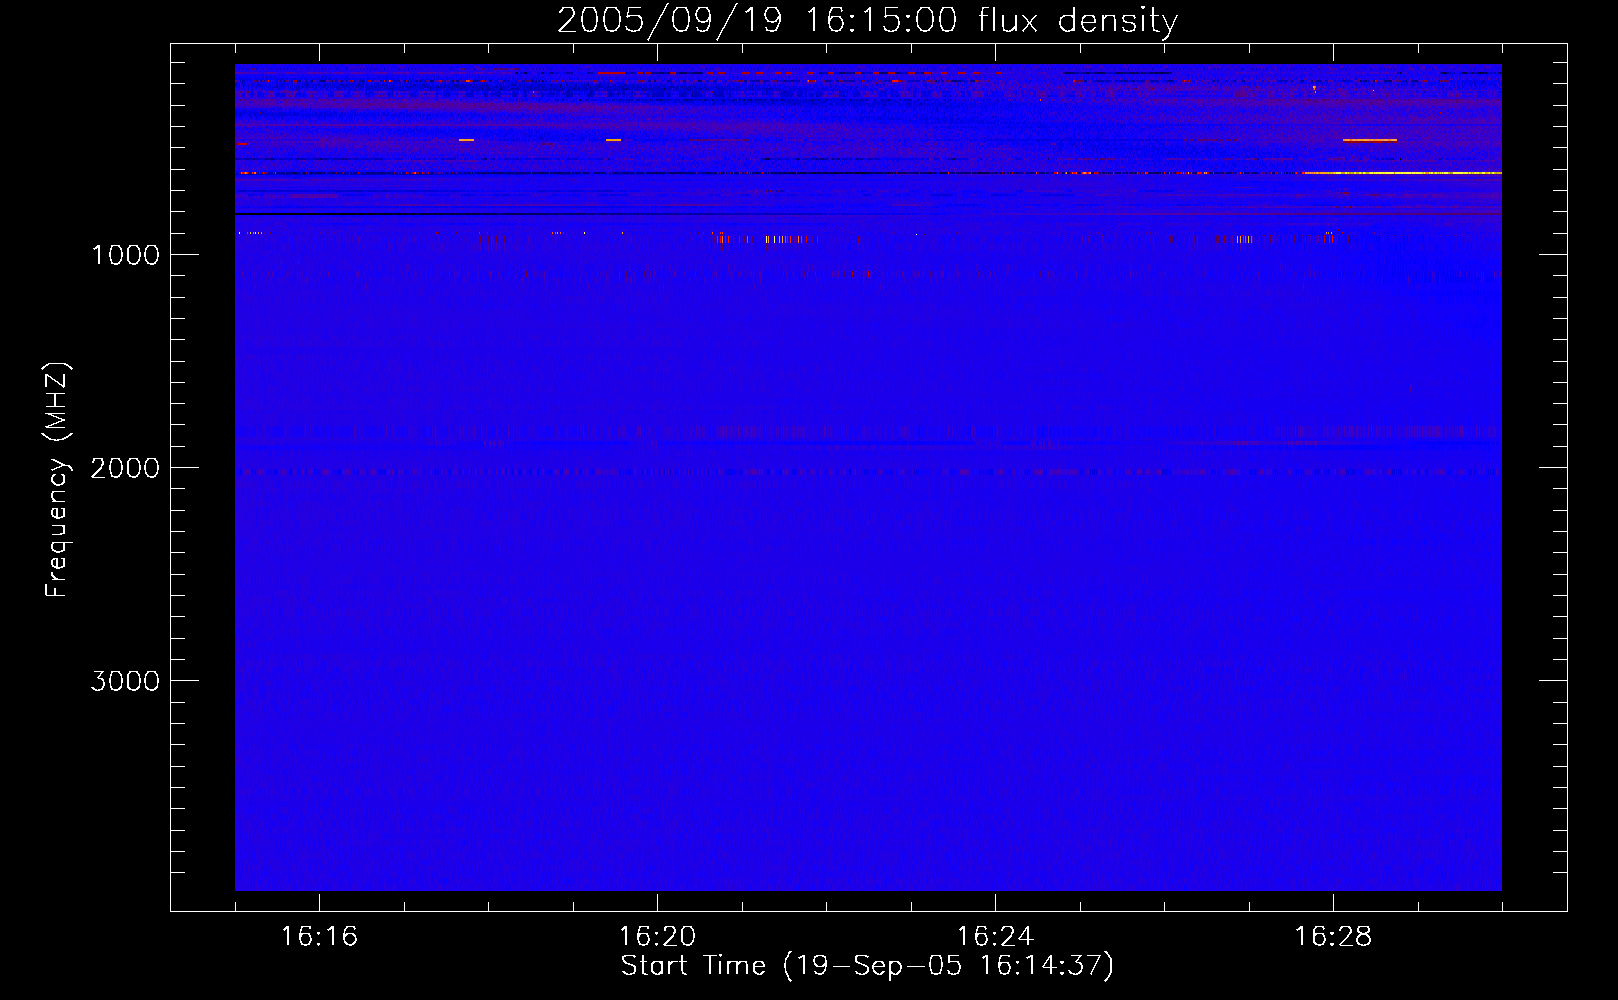This screenshot has width=1618, height=1000.
Task: Click the 'Frequency (MHZ)' y-axis label
Action: pos(58,480)
